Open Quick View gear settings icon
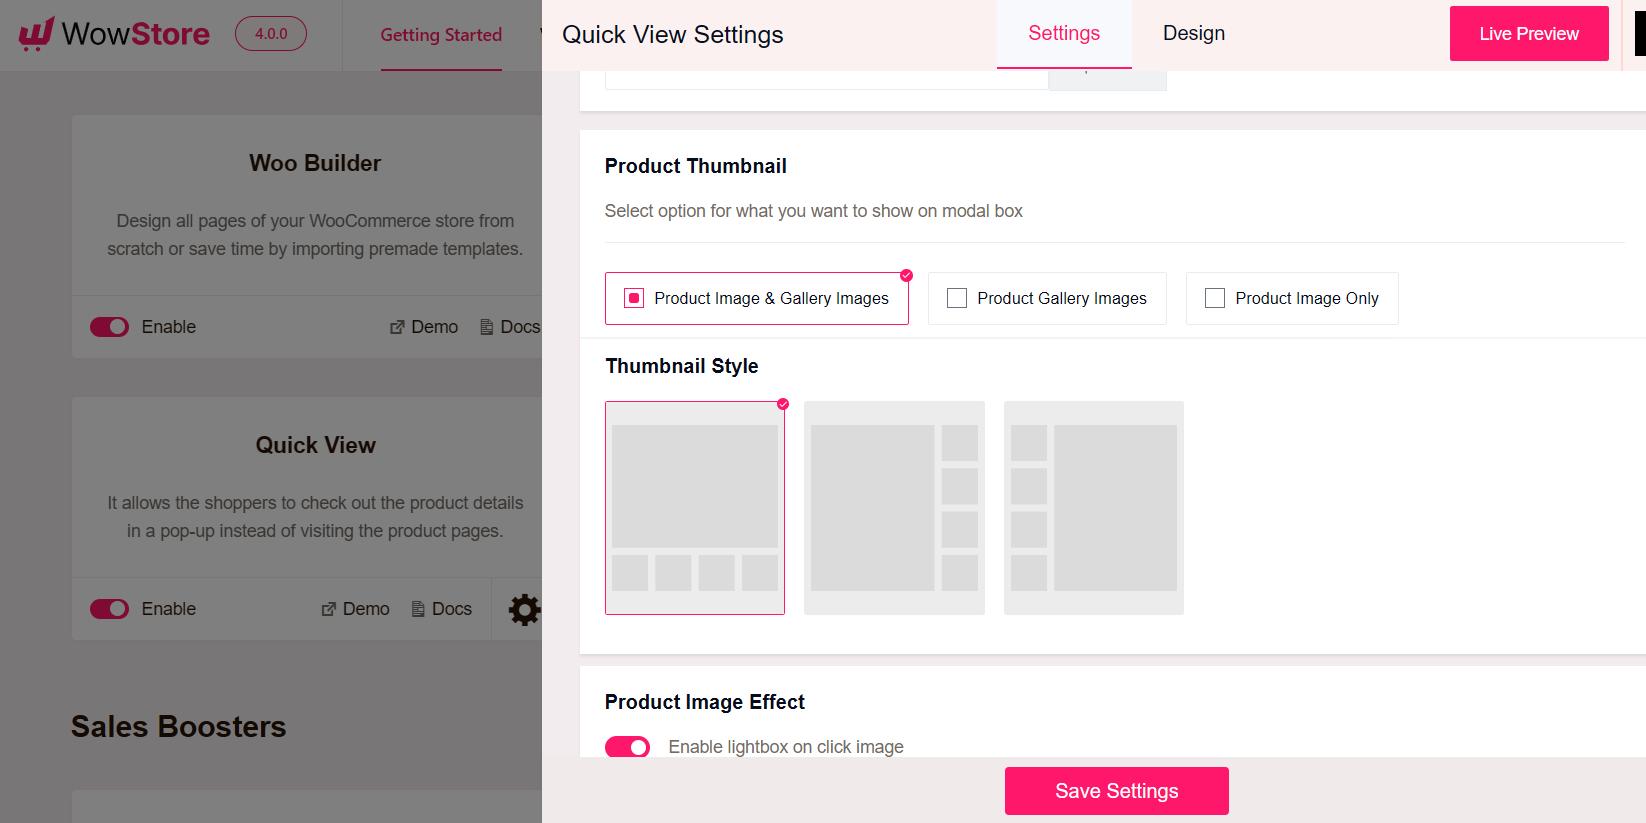The height and width of the screenshot is (823, 1646). tap(525, 609)
